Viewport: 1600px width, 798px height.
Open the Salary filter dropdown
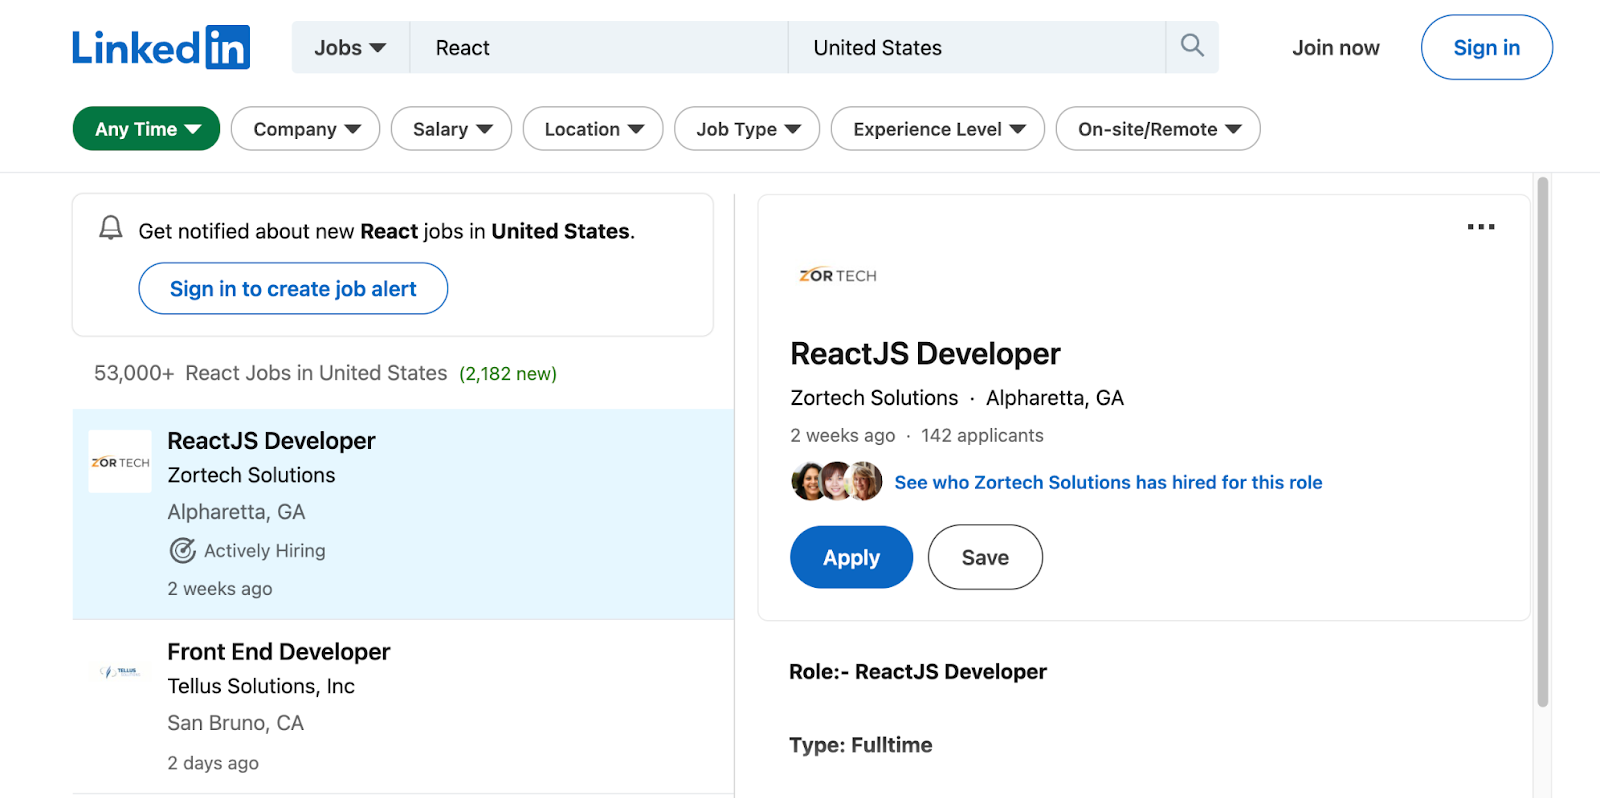coord(452,129)
